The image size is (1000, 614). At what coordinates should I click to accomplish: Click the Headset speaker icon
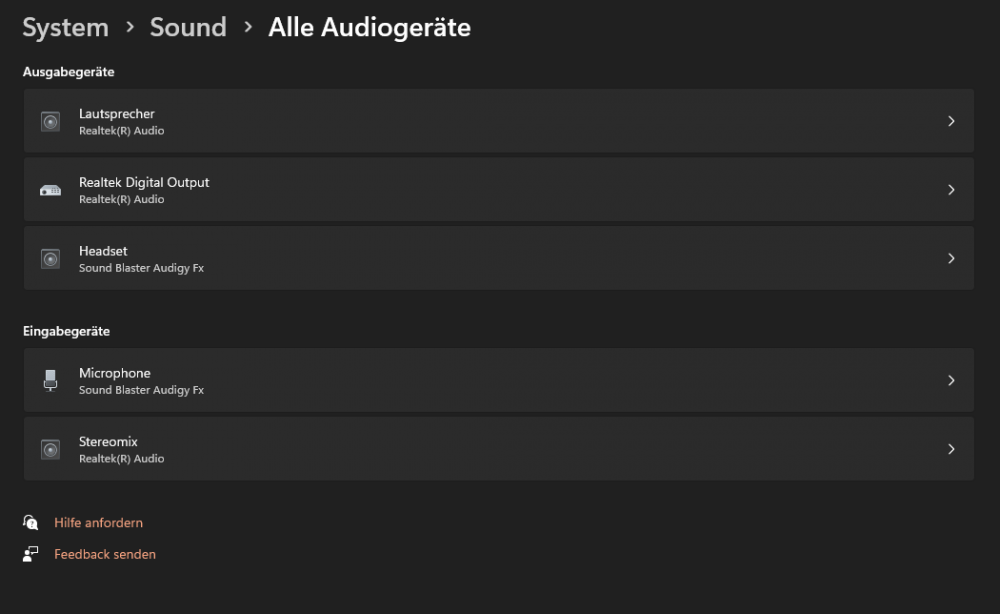point(50,259)
